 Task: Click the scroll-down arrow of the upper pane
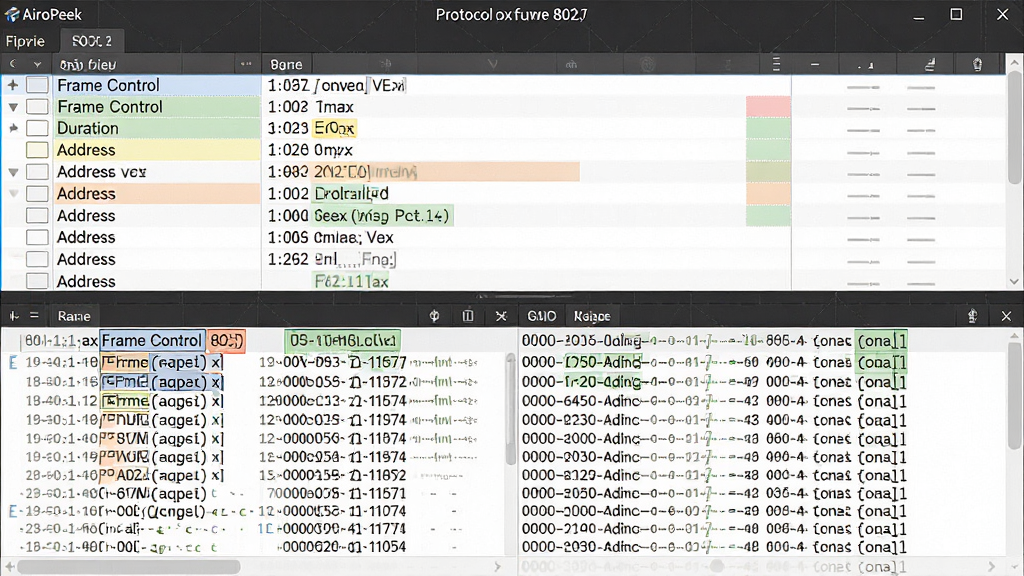pyautogui.click(x=1014, y=281)
